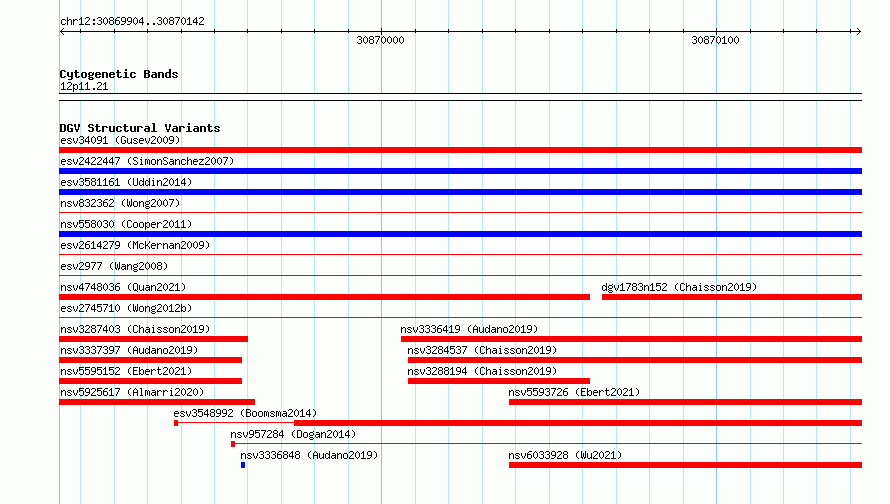Open variant esv3581161 (Uddin2014) label
The width and height of the screenshot is (890, 504).
coord(126,182)
